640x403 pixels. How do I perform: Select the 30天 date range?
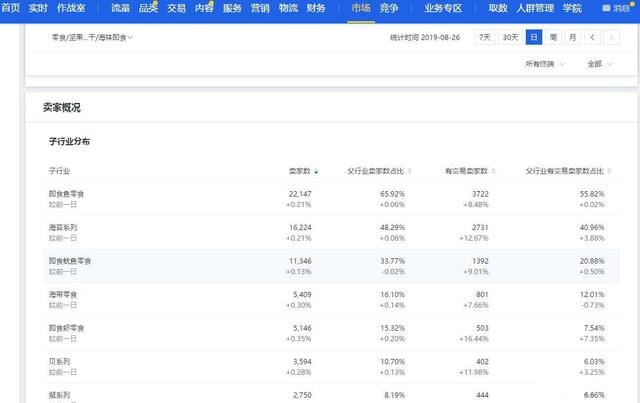510,37
